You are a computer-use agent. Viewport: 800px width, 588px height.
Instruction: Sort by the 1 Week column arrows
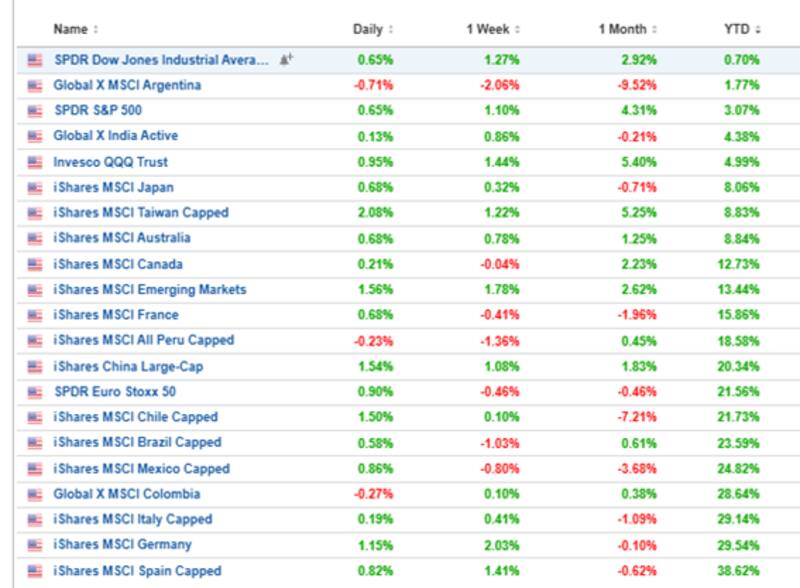[x=517, y=29]
